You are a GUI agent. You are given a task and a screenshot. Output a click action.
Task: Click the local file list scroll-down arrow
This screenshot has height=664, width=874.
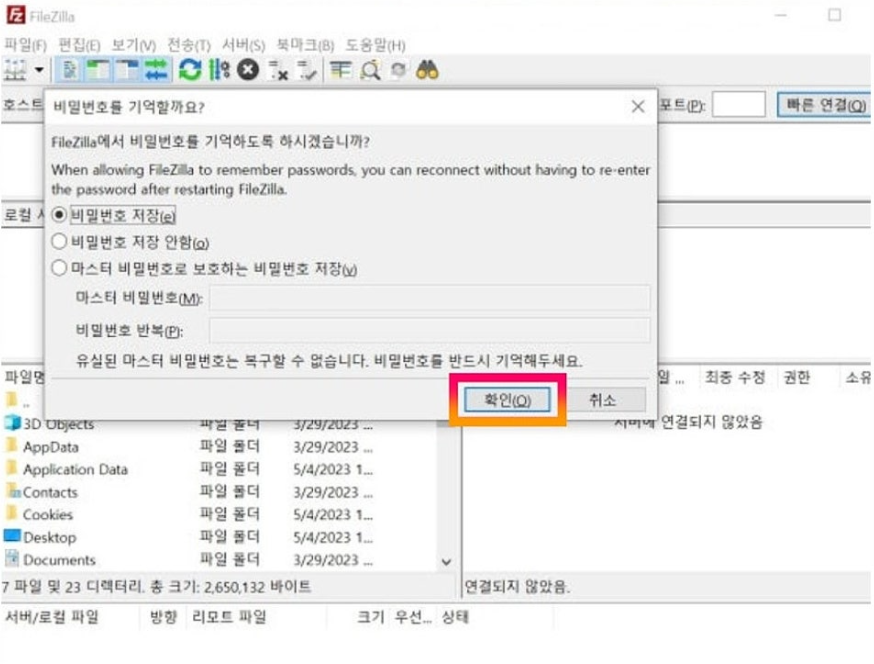coord(446,561)
